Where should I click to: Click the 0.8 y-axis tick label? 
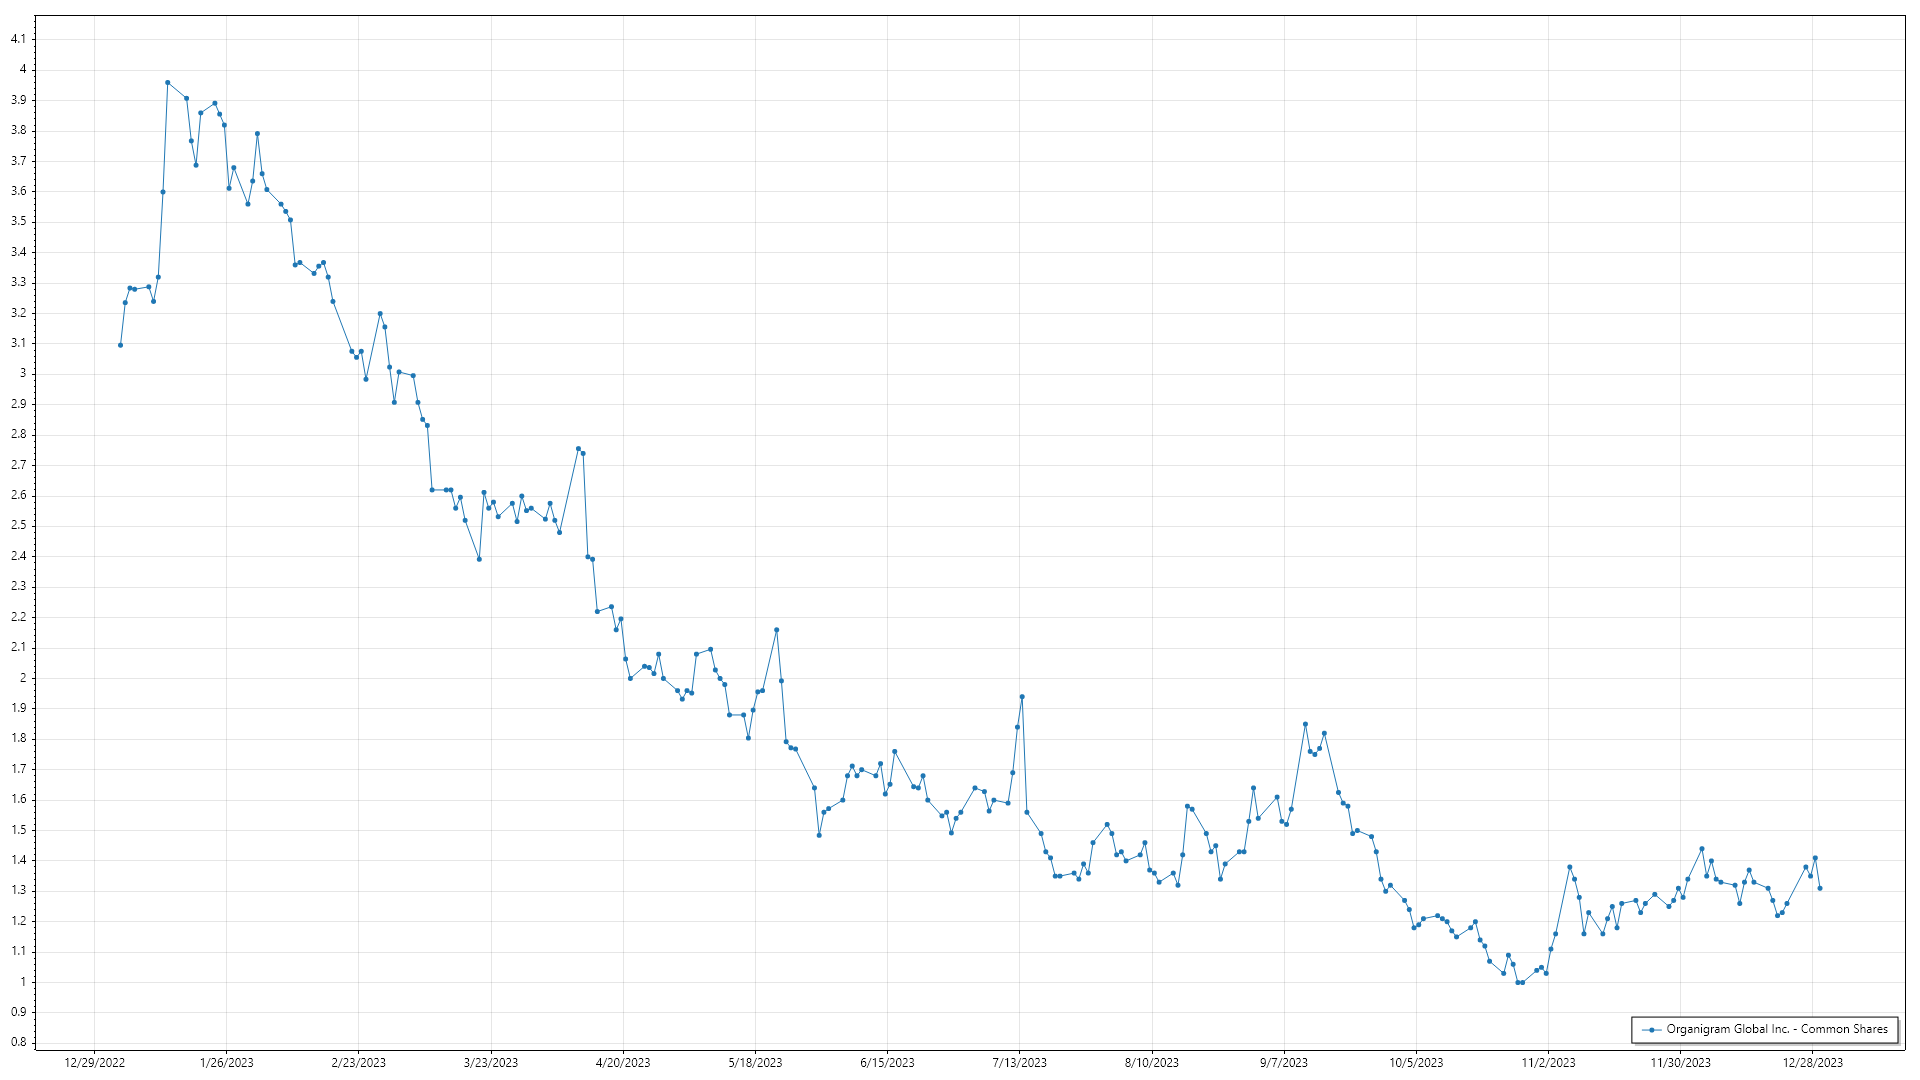pyautogui.click(x=19, y=1042)
